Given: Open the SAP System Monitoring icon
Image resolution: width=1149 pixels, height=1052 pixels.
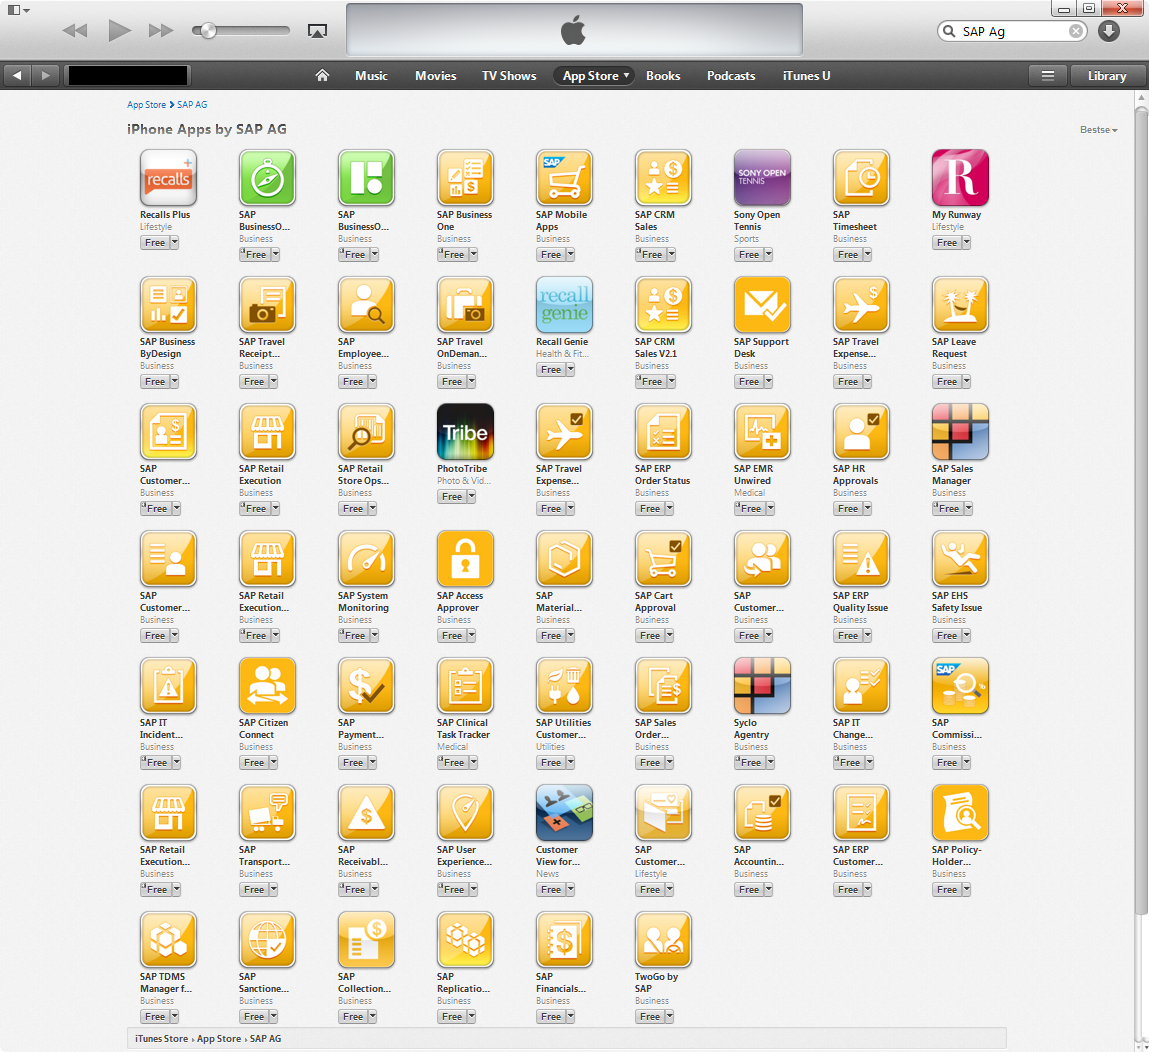Looking at the screenshot, I should pos(366,558).
